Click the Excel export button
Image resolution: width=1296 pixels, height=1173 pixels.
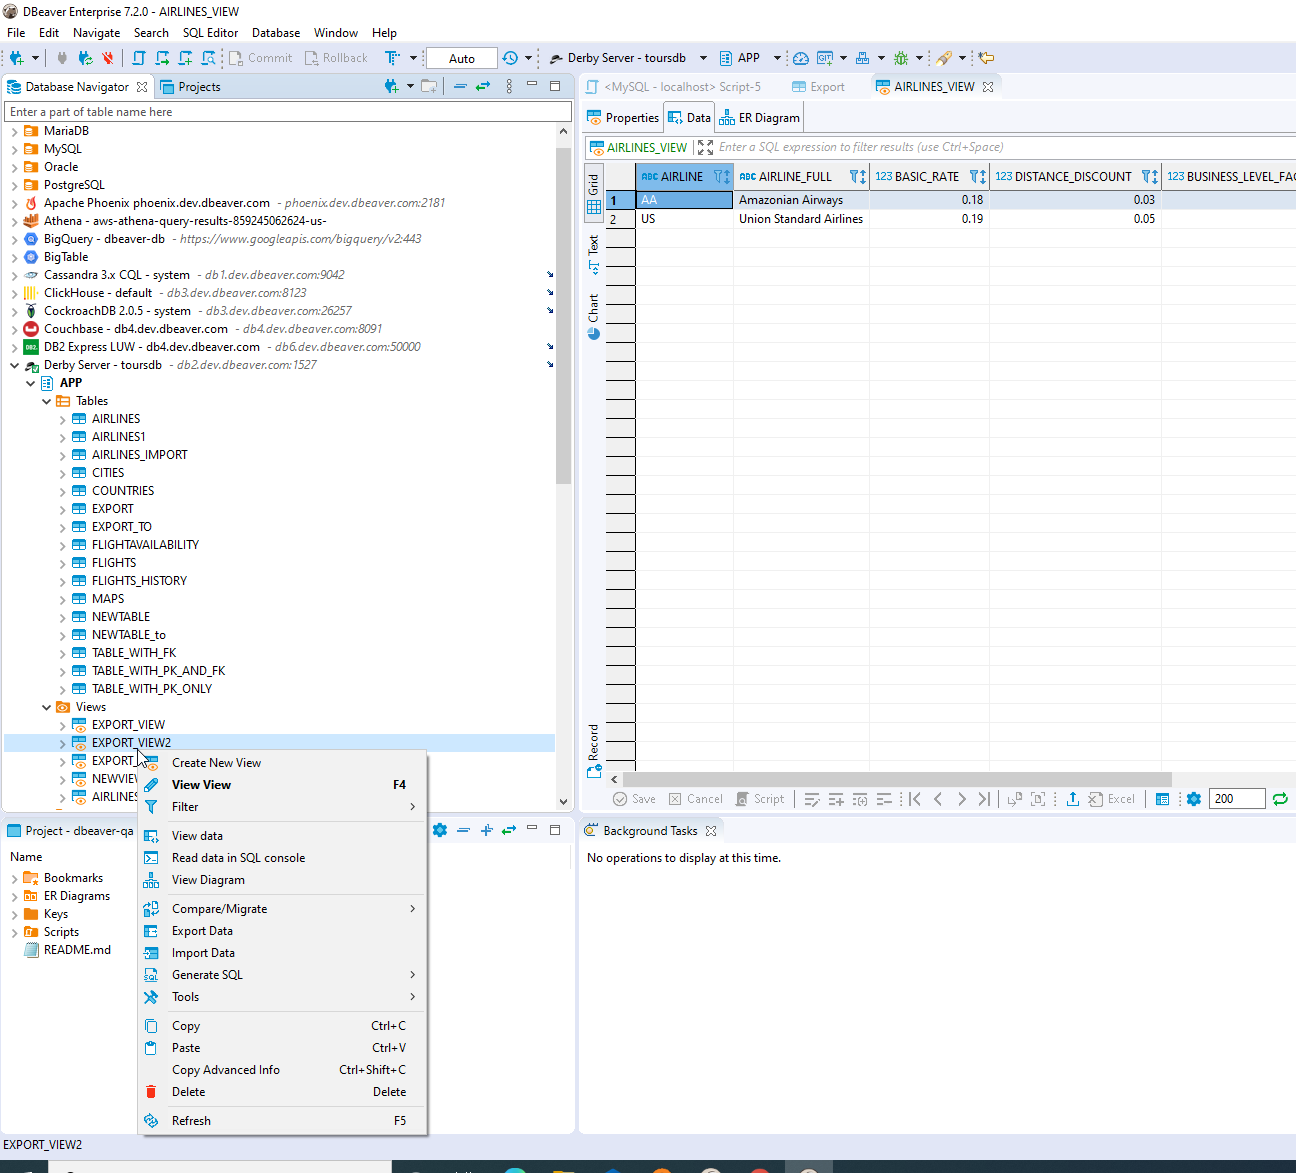1112,799
